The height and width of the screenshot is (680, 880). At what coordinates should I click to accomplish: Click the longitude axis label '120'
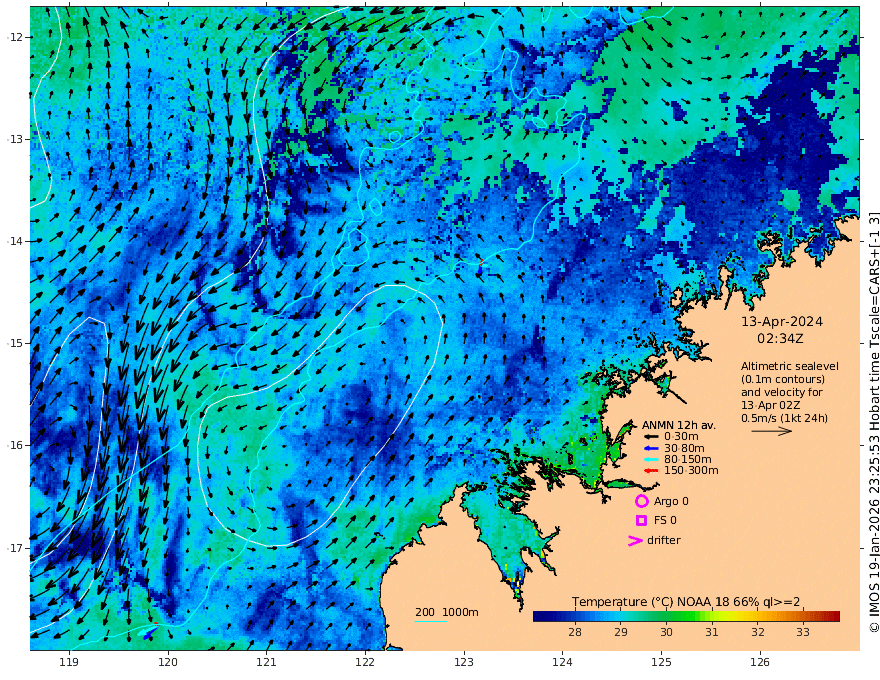(168, 662)
